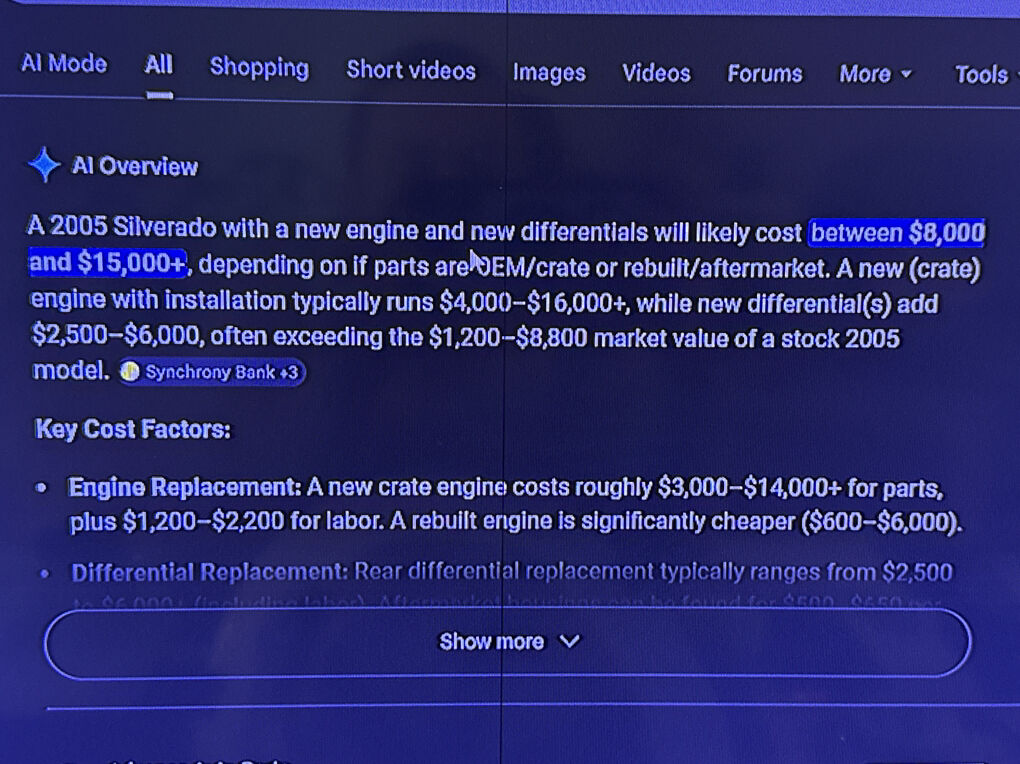Select the All results tab

(158, 65)
